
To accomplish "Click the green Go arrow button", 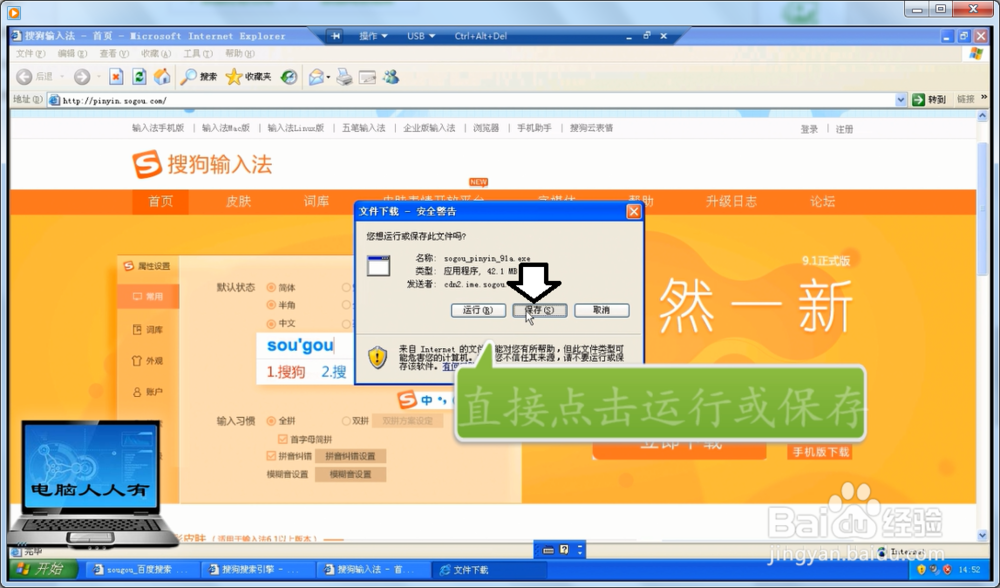I will pyautogui.click(x=918, y=99).
